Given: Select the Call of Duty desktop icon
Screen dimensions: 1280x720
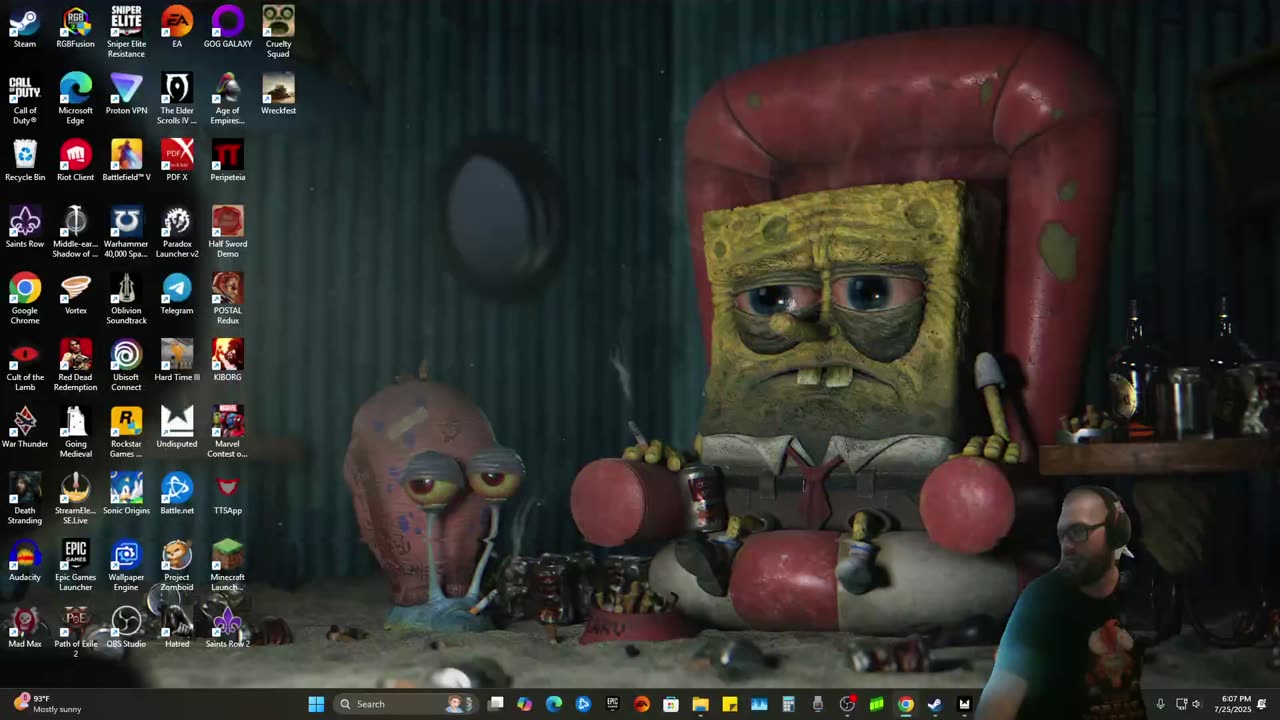Looking at the screenshot, I should [25, 99].
